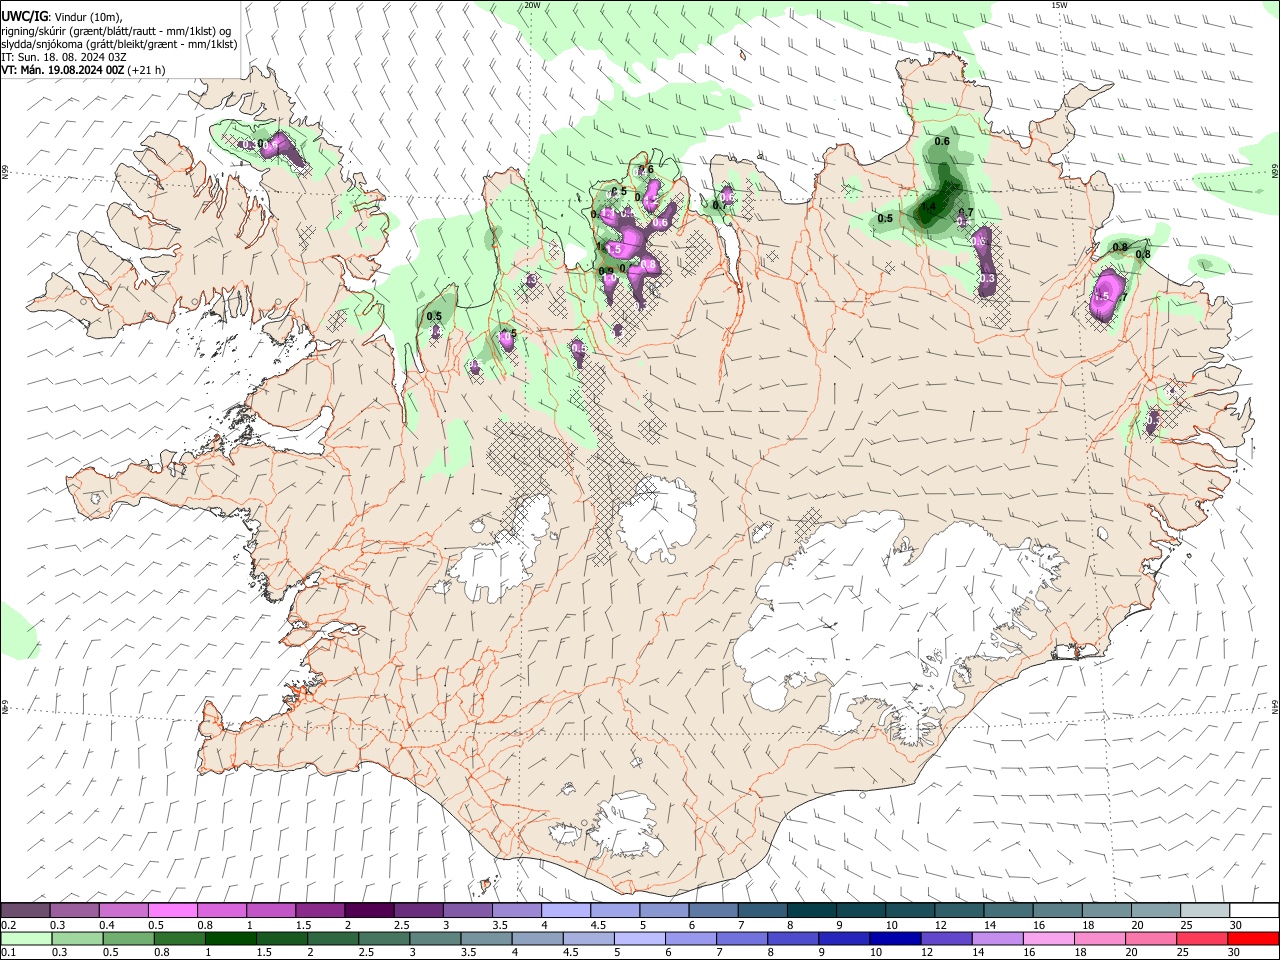Click the light gray upper swatch between 25 and 30

click(1204, 911)
